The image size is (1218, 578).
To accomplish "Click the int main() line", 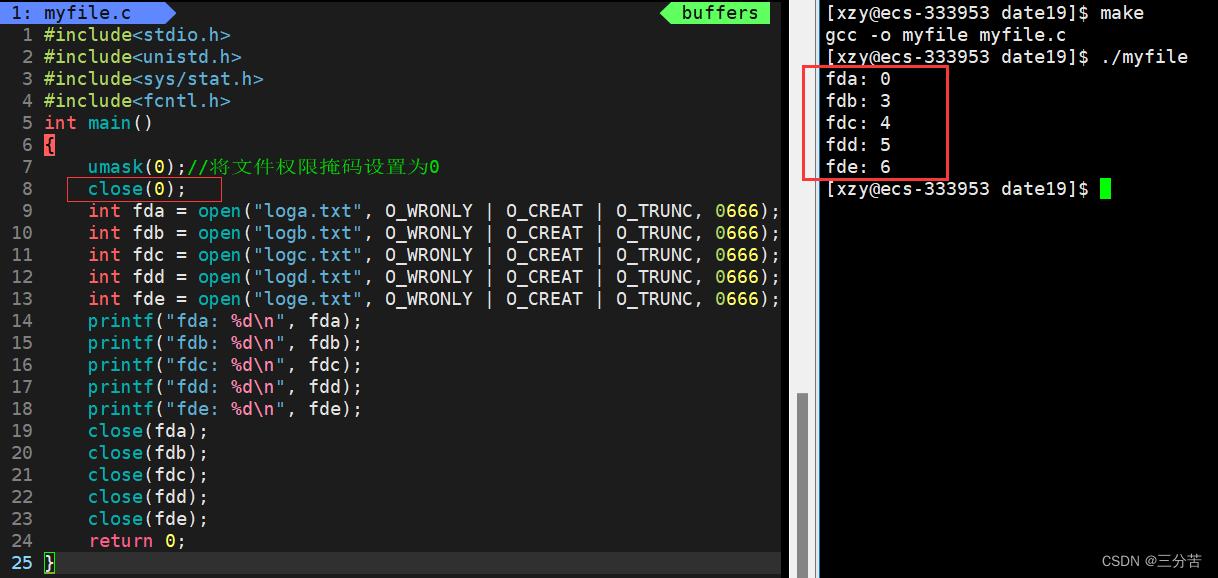I will click(98, 123).
